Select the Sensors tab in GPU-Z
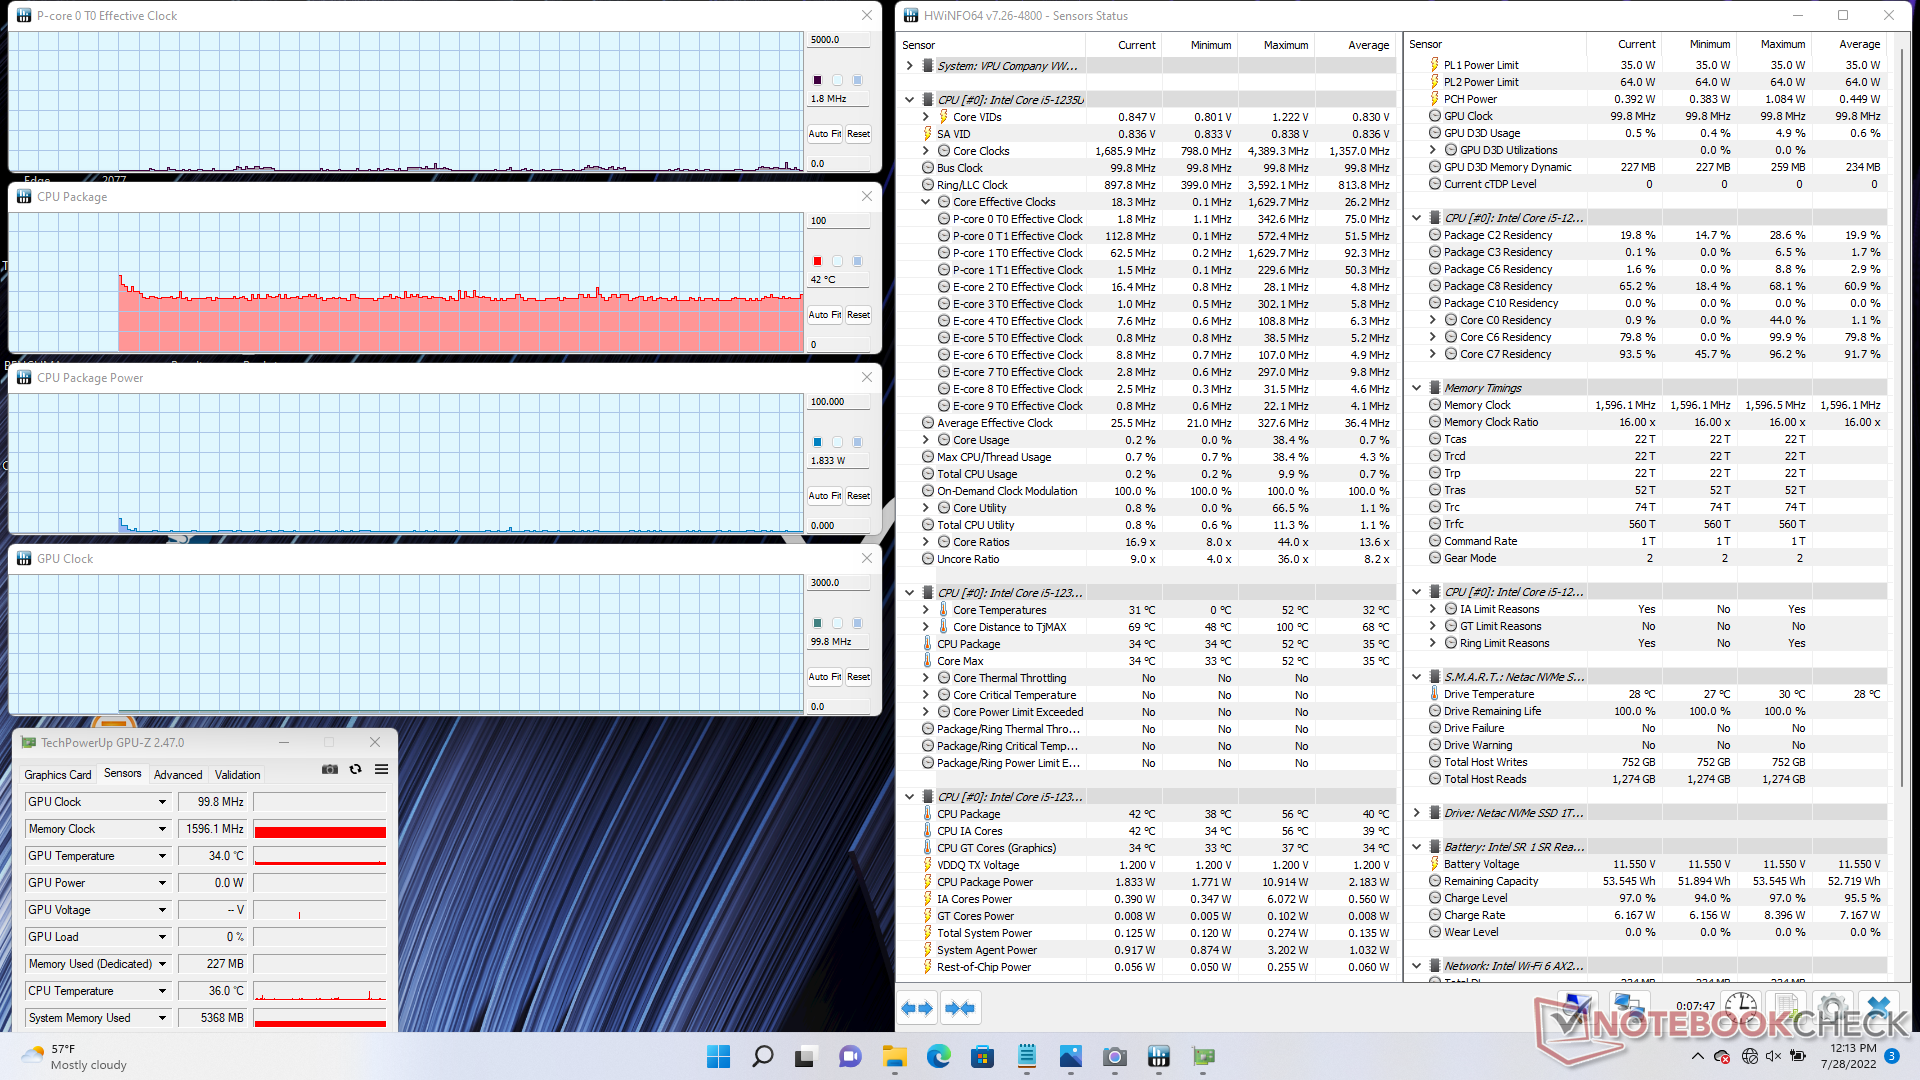This screenshot has width=1920, height=1080. click(x=123, y=774)
